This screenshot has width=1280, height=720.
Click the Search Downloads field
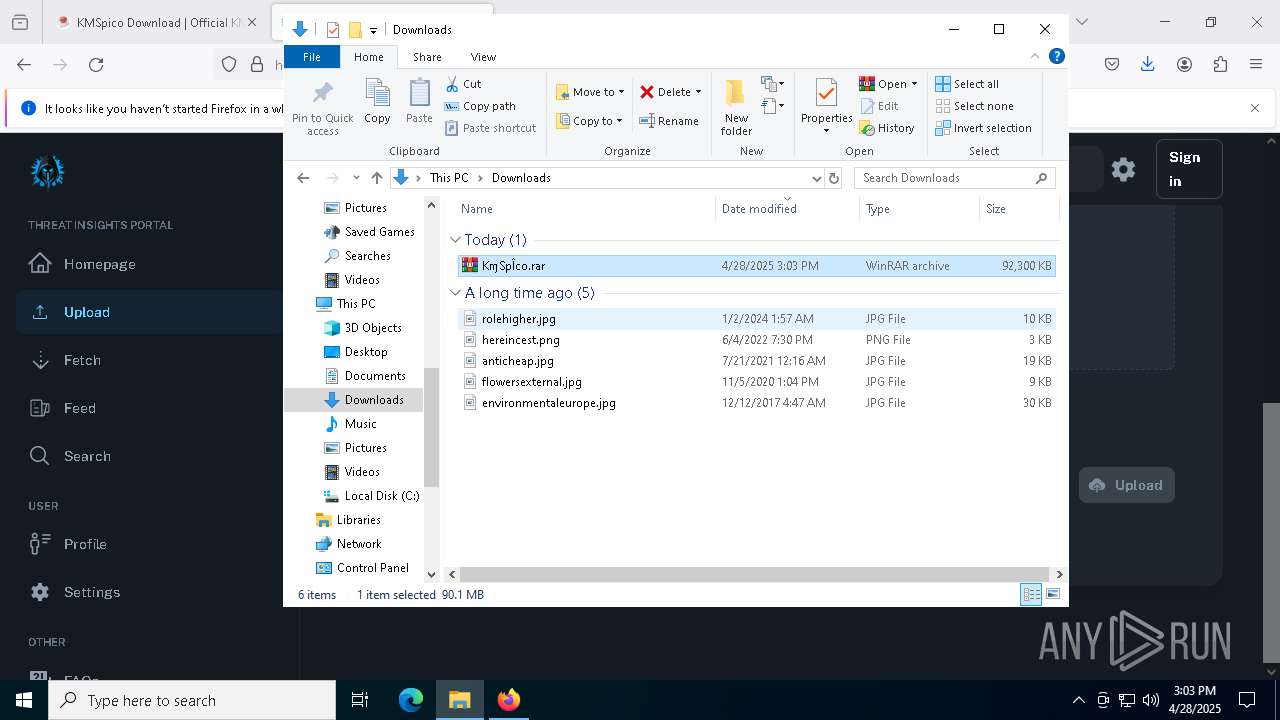click(x=955, y=178)
